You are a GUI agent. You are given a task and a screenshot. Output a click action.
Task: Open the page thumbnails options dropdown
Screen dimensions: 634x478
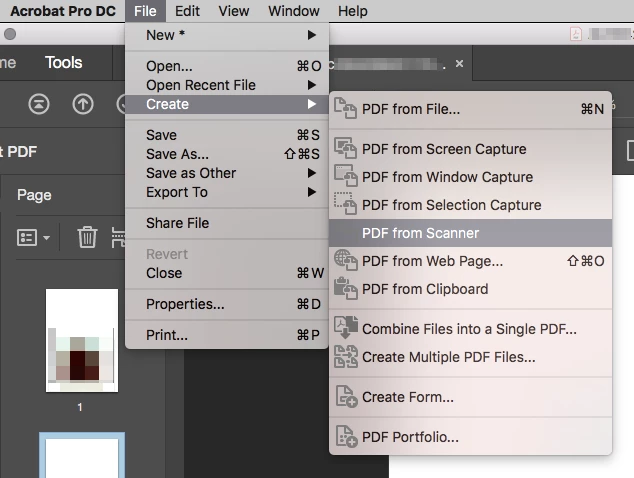point(33,237)
